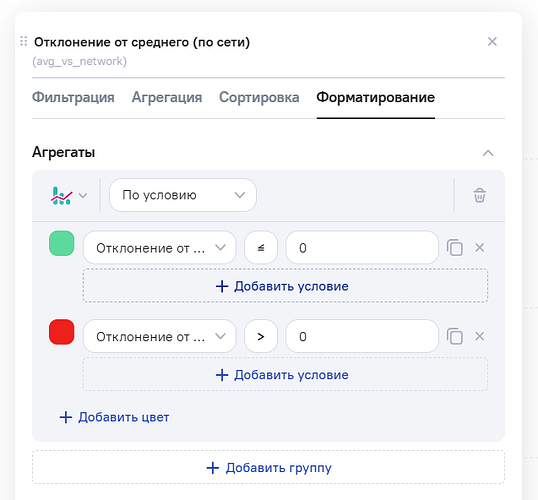Click the drag handle beside the panel title
This screenshot has height=500, width=538.
[23, 42]
